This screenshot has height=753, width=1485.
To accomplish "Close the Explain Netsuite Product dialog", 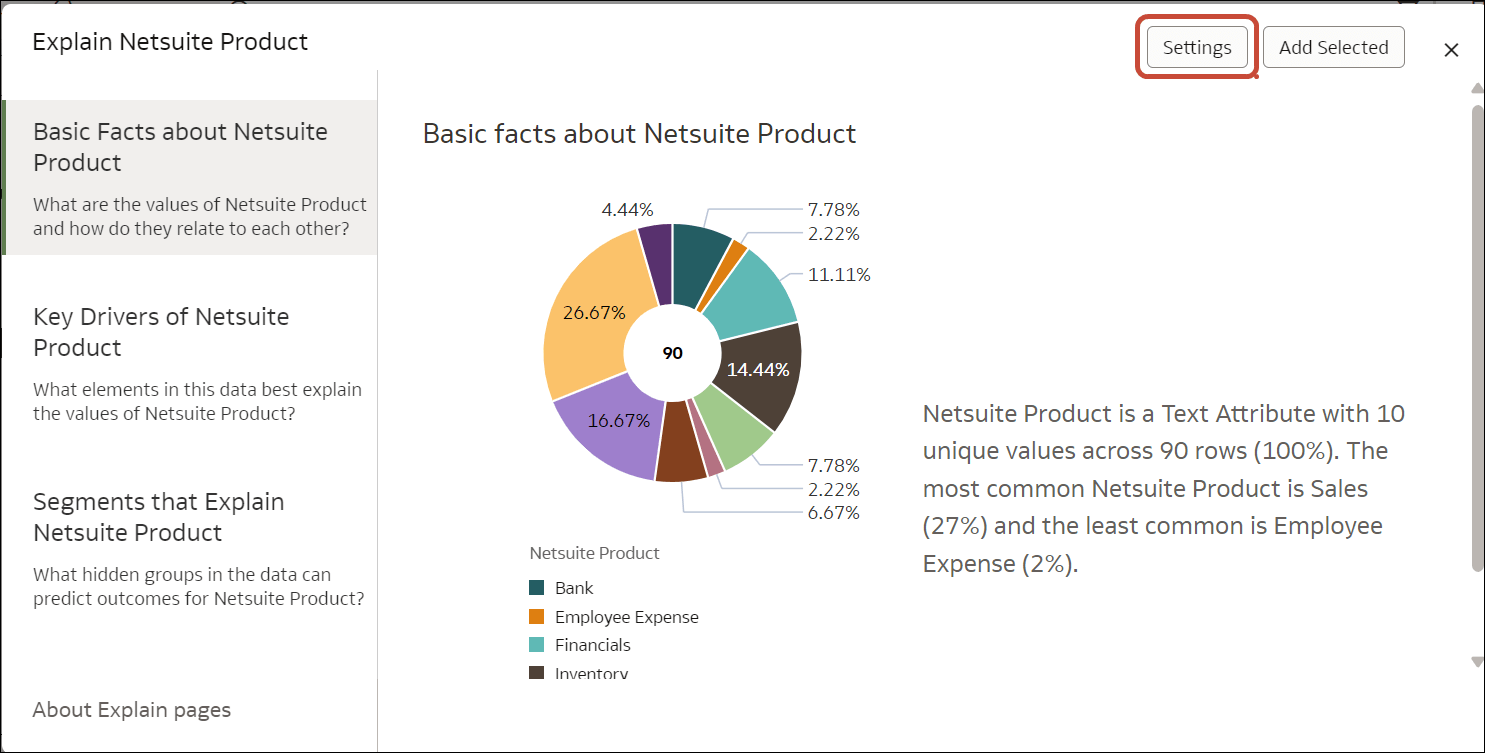I will point(1451,50).
